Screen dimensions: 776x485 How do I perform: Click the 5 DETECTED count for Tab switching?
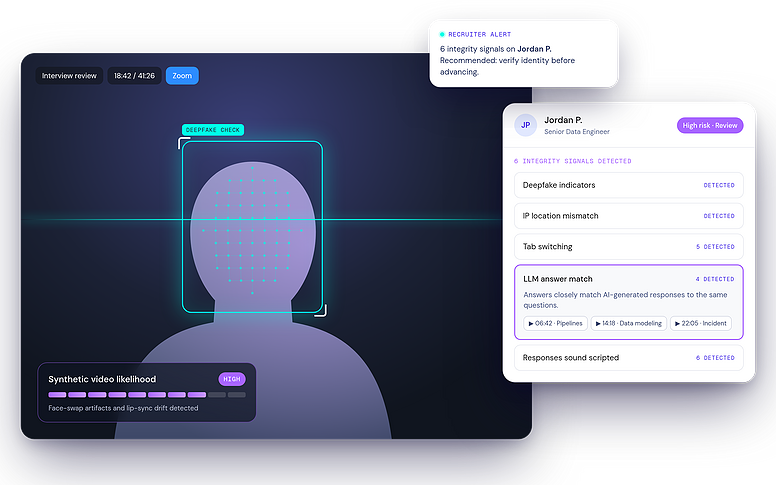(715, 246)
